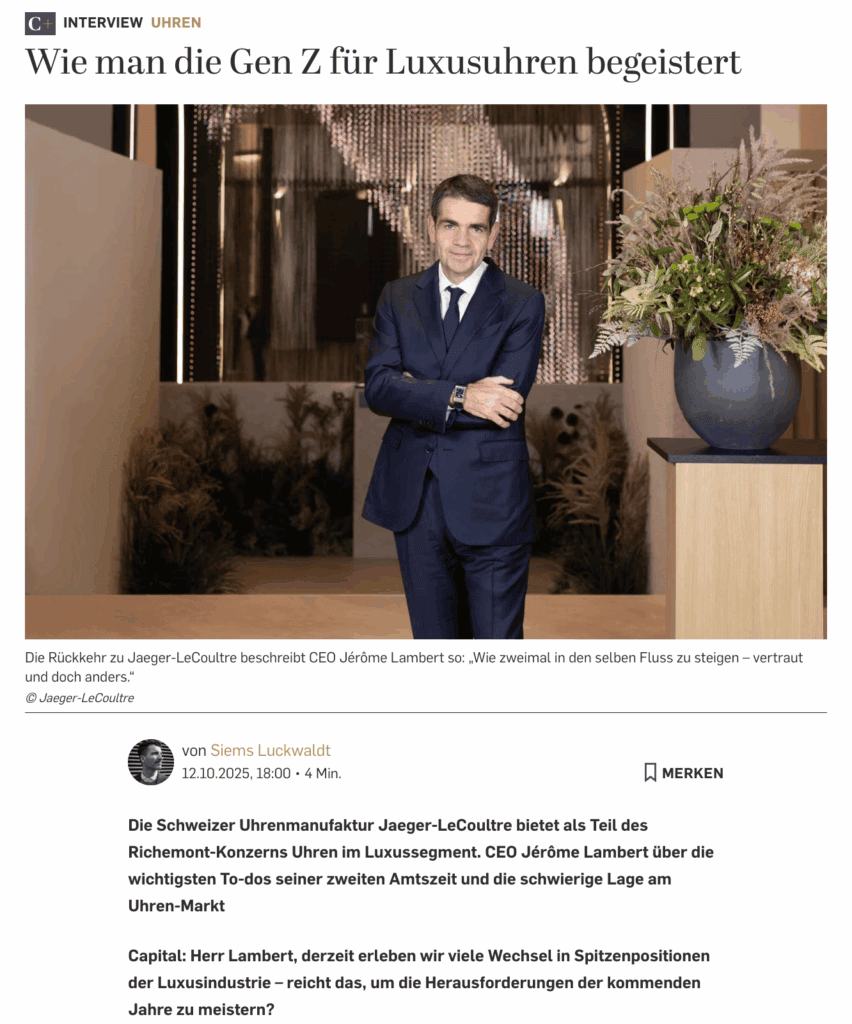The height and width of the screenshot is (1024, 852).
Task: Click the MERKEN save button text
Action: point(692,773)
